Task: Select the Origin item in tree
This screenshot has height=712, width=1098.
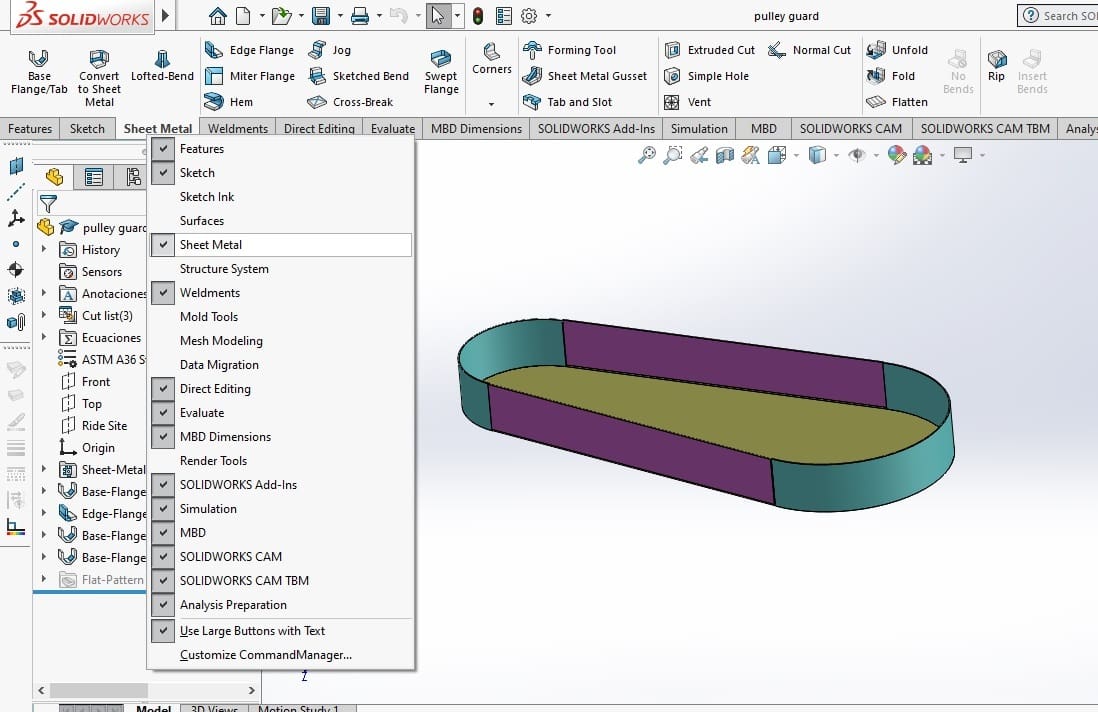Action: click(x=88, y=447)
